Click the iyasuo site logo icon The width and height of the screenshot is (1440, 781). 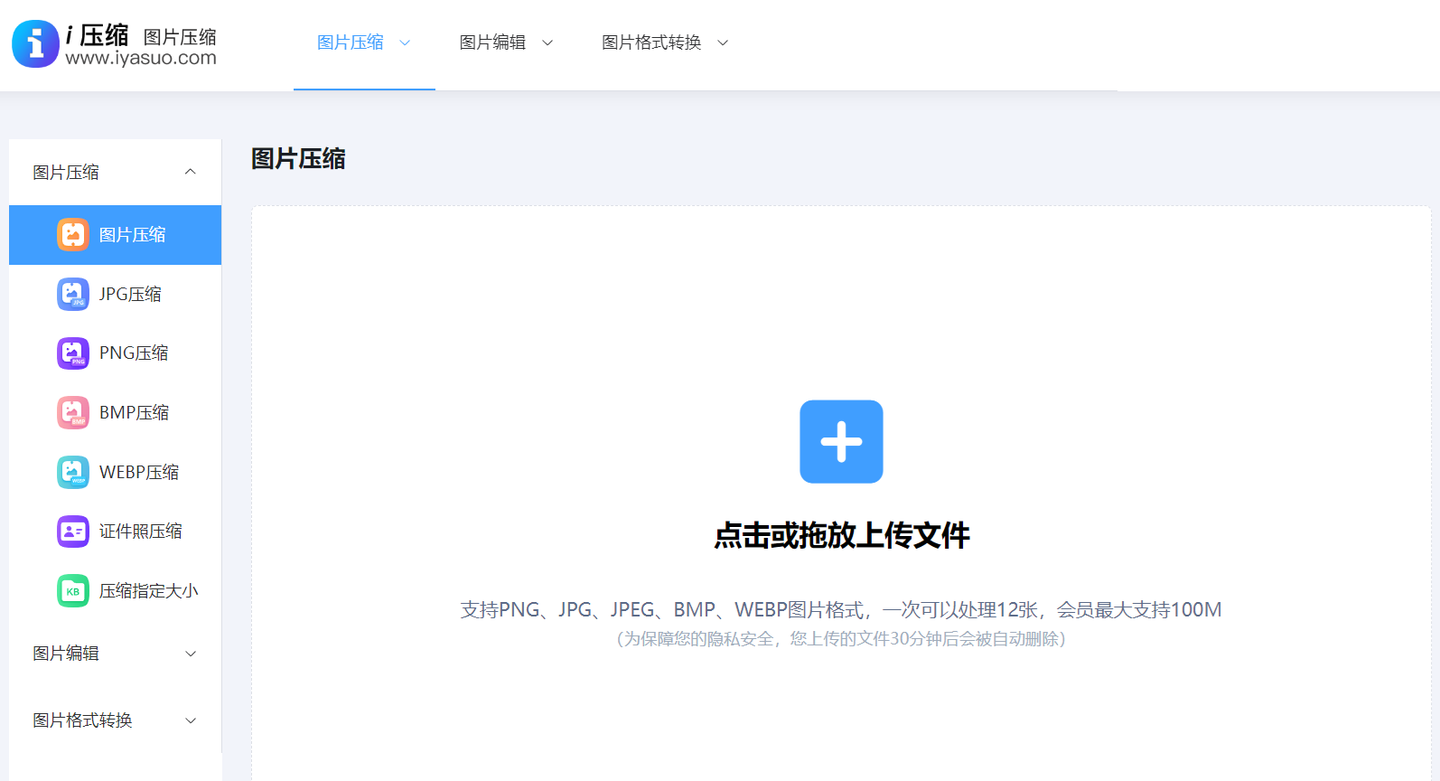[34, 44]
